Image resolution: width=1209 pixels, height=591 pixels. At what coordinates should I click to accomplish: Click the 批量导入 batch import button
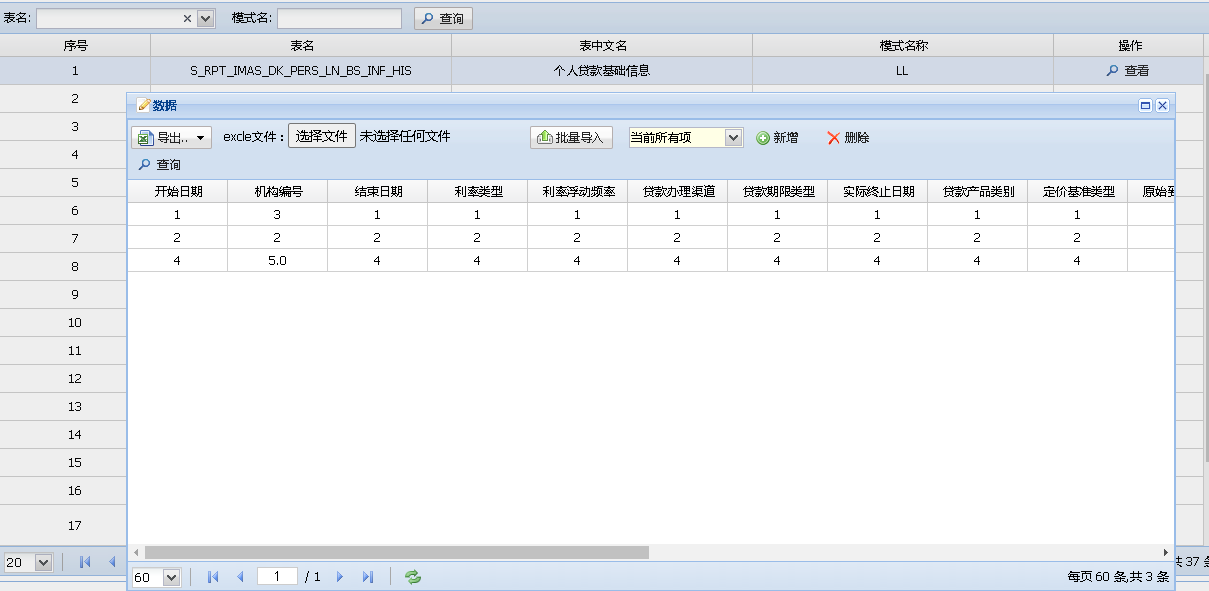(571, 138)
